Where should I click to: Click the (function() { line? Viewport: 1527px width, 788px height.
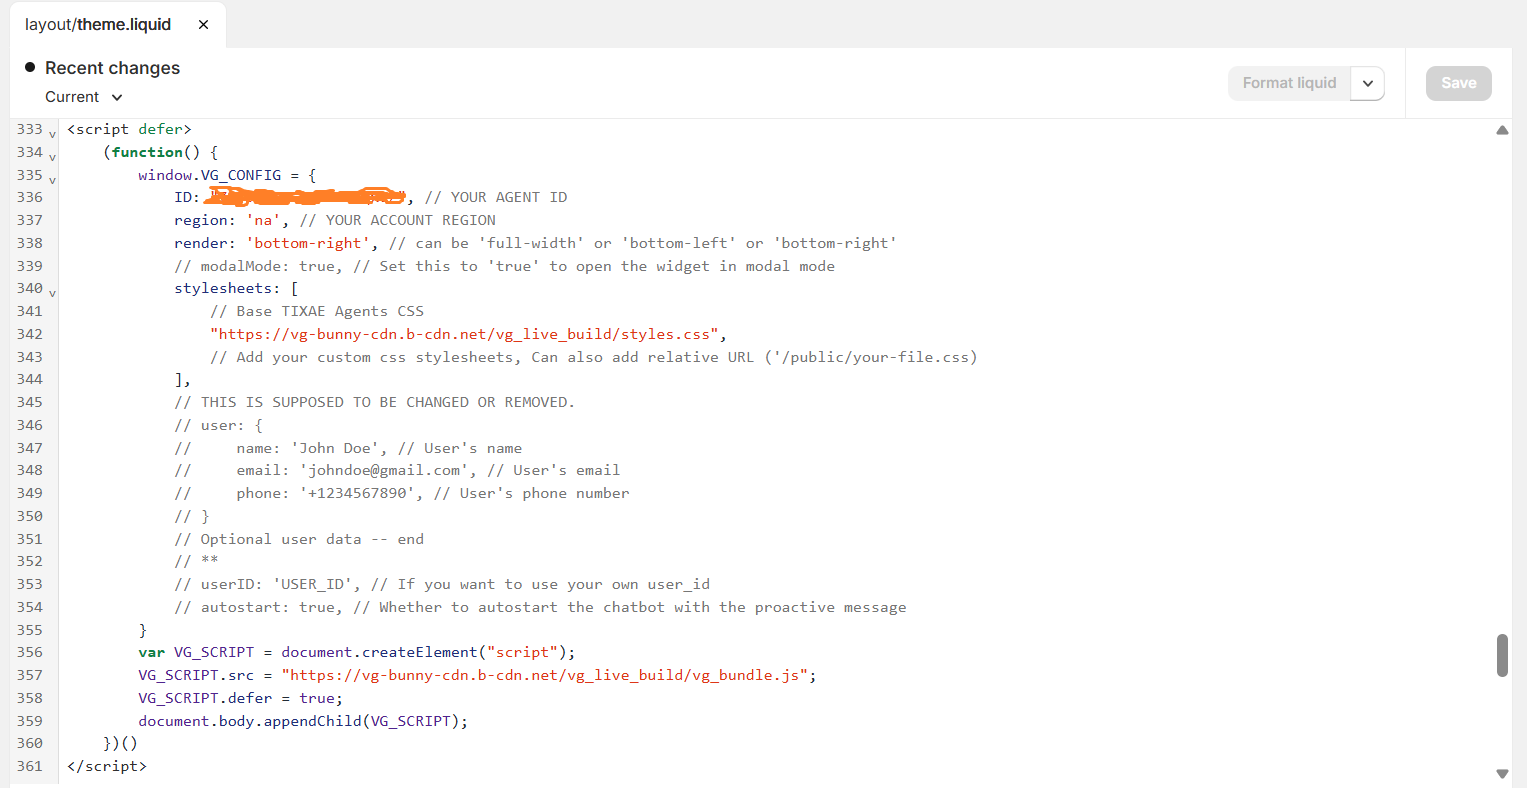click(x=160, y=152)
